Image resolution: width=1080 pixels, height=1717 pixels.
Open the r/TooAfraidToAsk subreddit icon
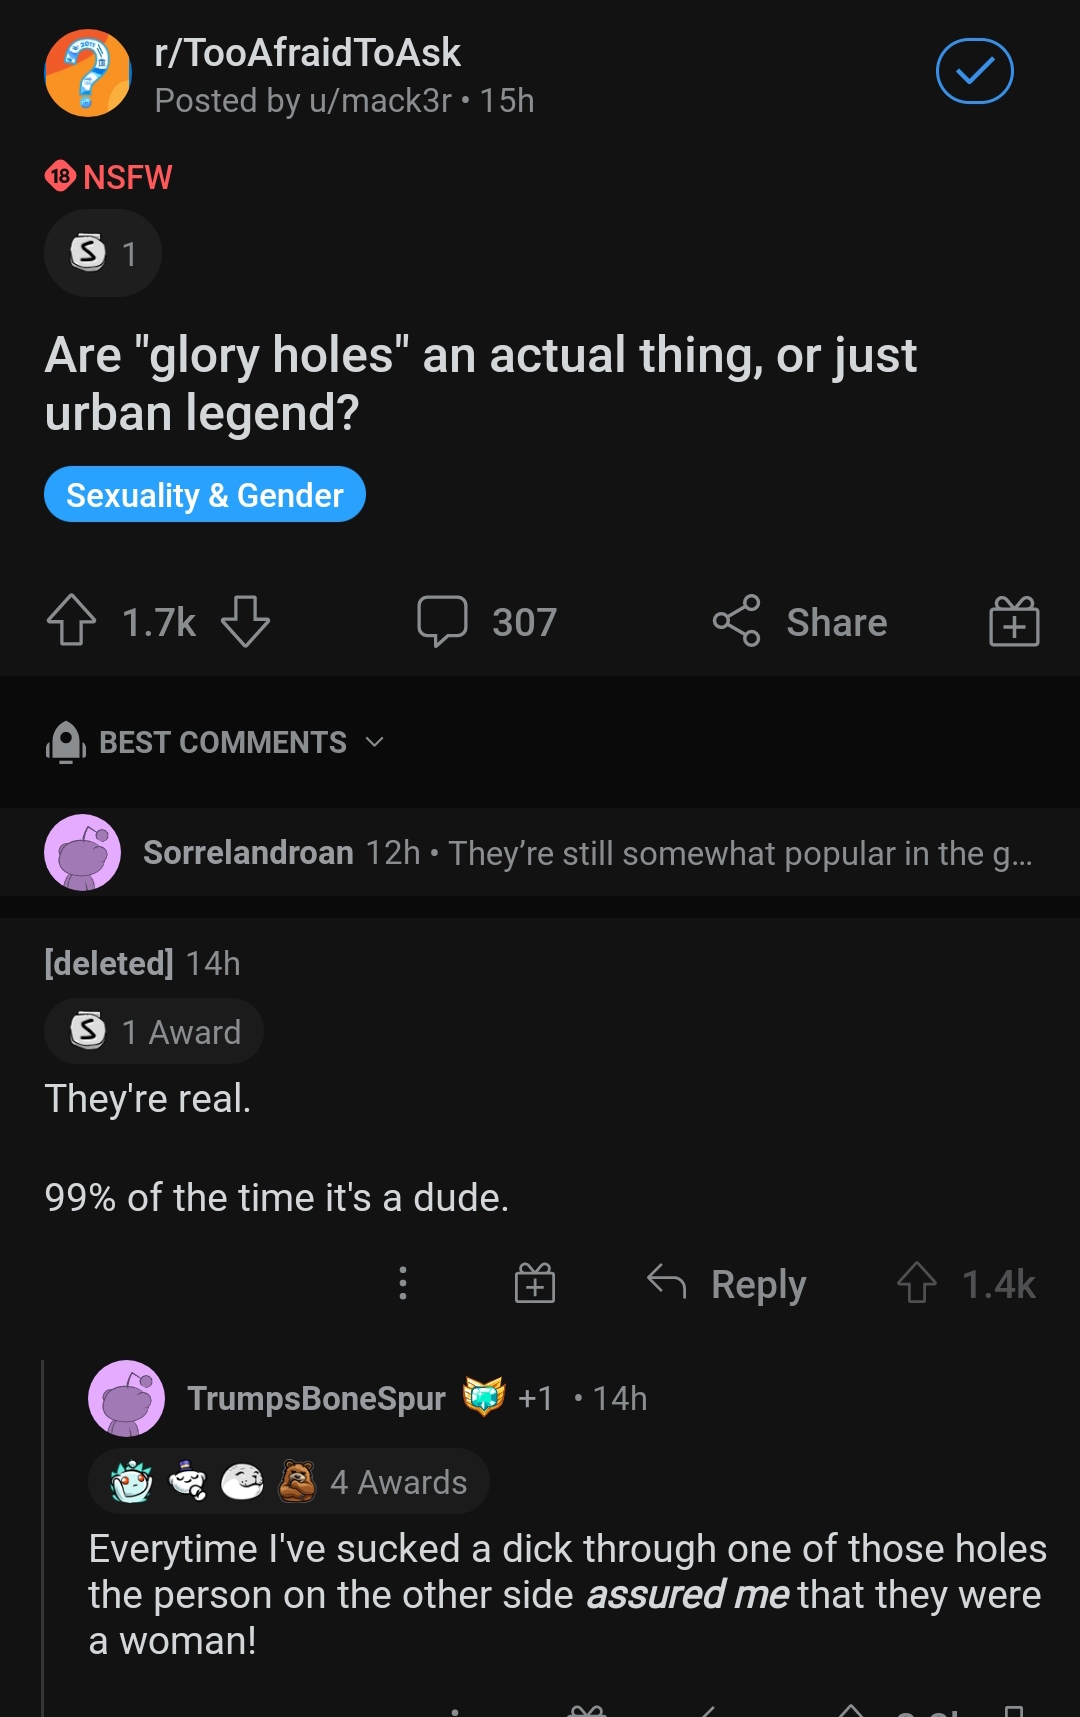(88, 73)
